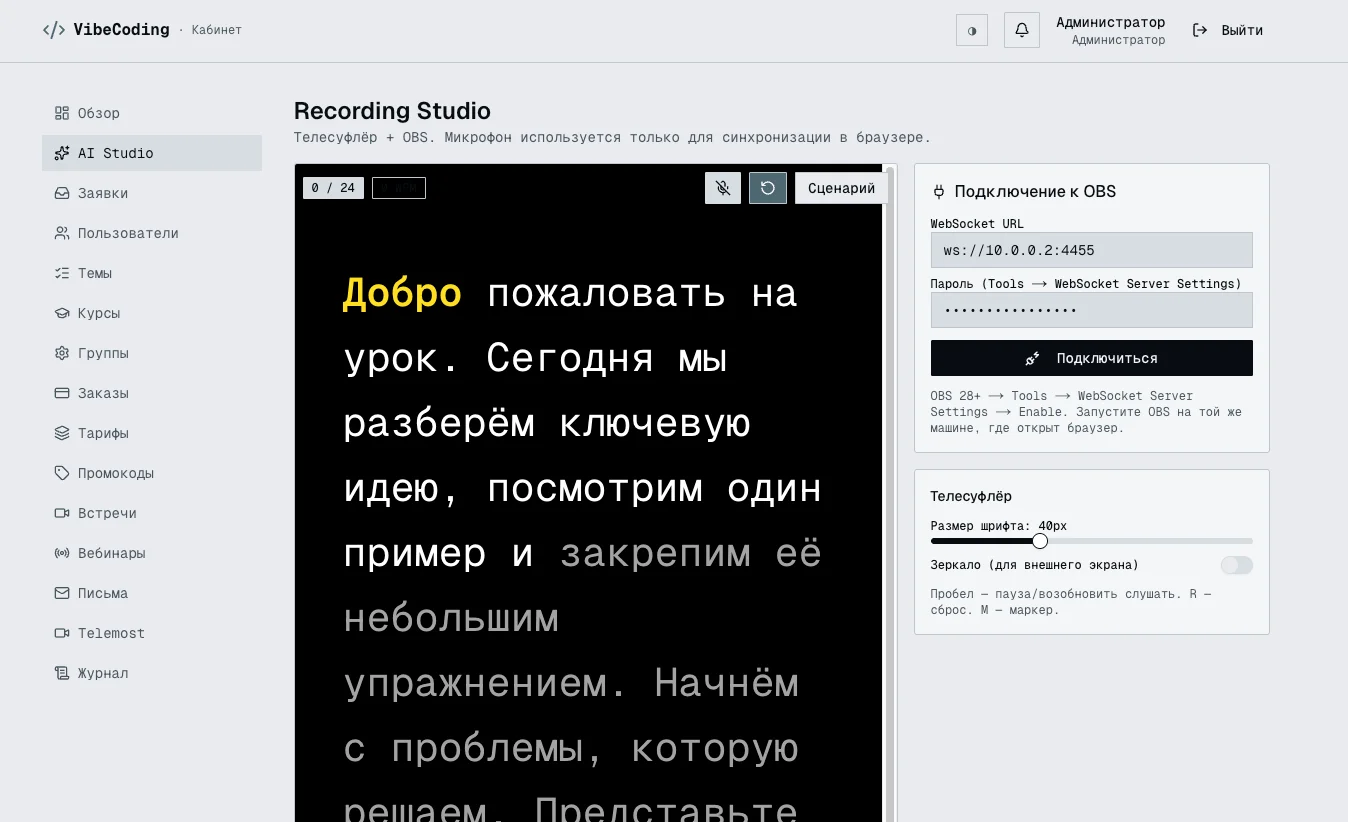Click the WPM indicator badge
This screenshot has width=1348, height=822.
(x=399, y=188)
